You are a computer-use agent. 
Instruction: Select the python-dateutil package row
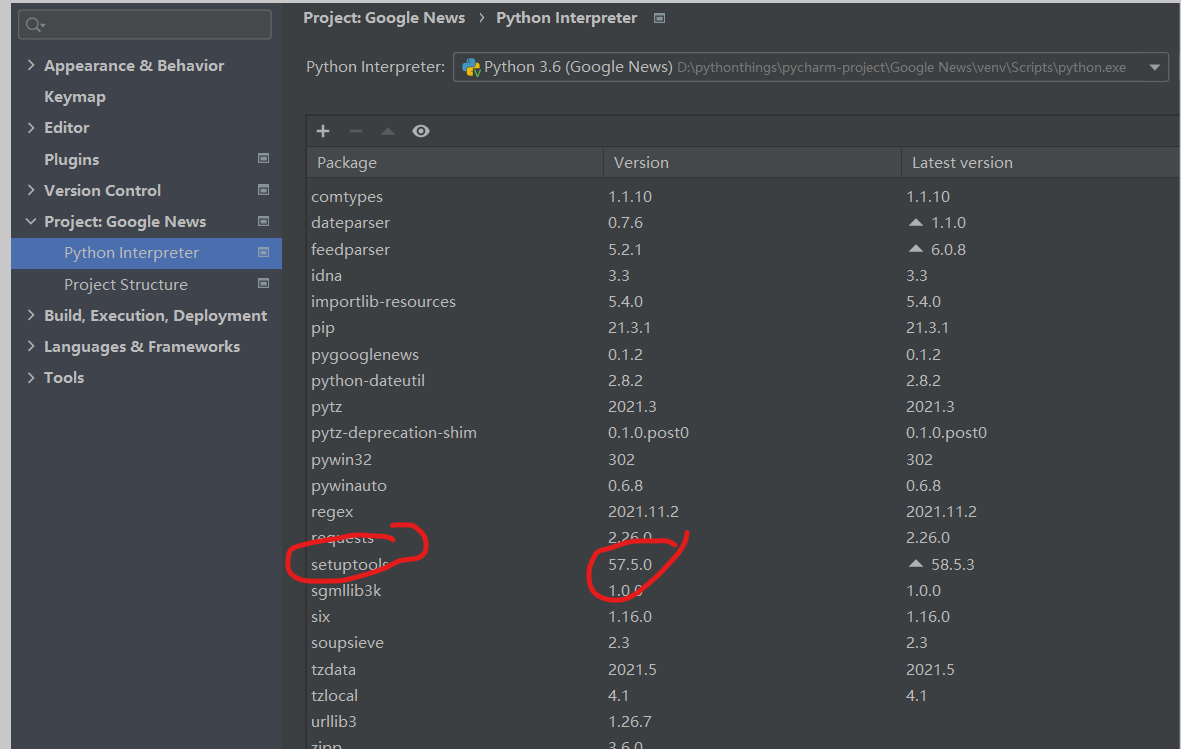(743, 381)
